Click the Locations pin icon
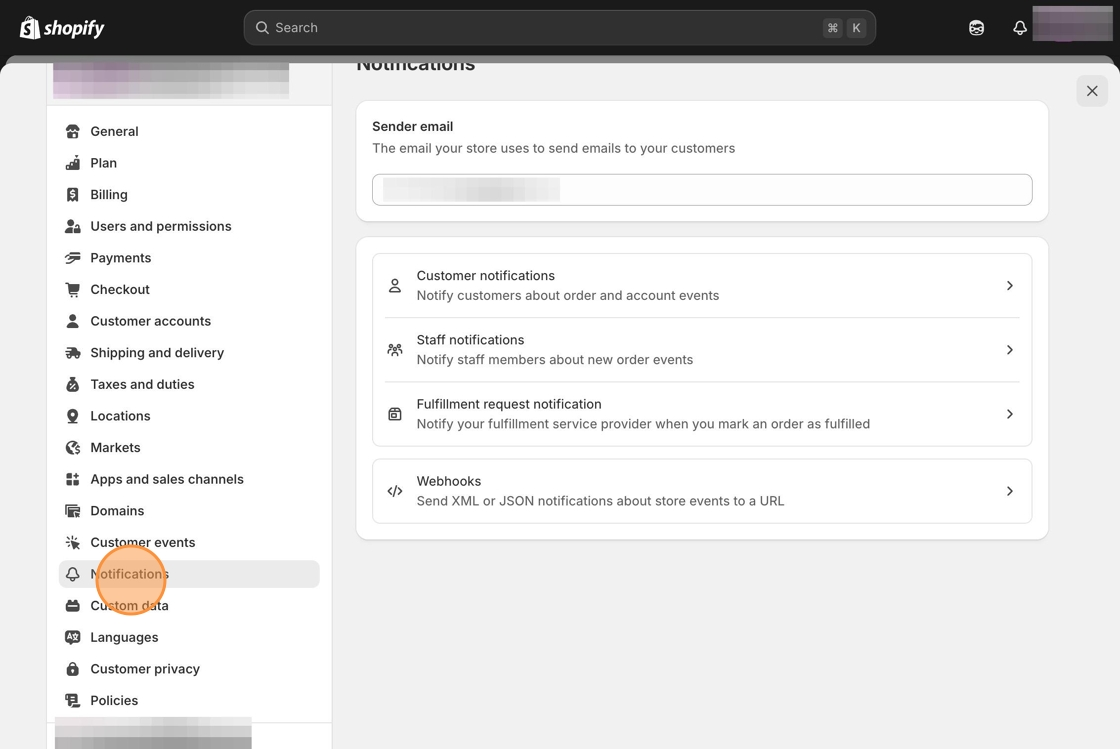Image resolution: width=1120 pixels, height=749 pixels. click(73, 416)
